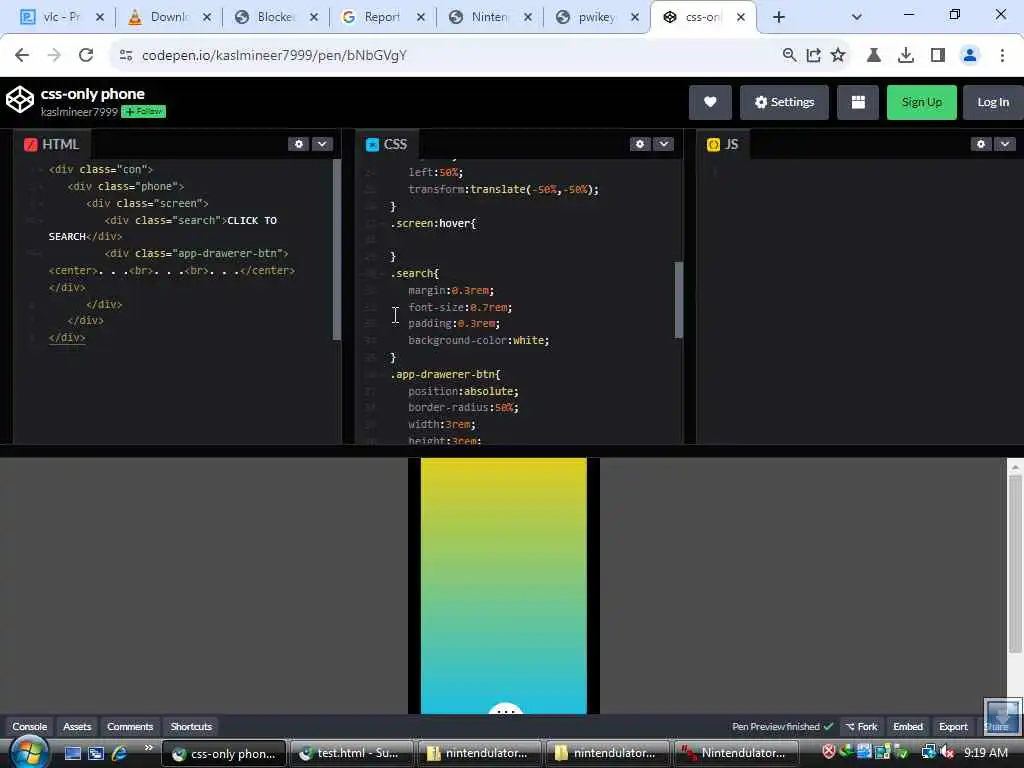Expand HTML editor dropdown chevron
Image resolution: width=1024 pixels, height=768 pixels.
(x=322, y=144)
